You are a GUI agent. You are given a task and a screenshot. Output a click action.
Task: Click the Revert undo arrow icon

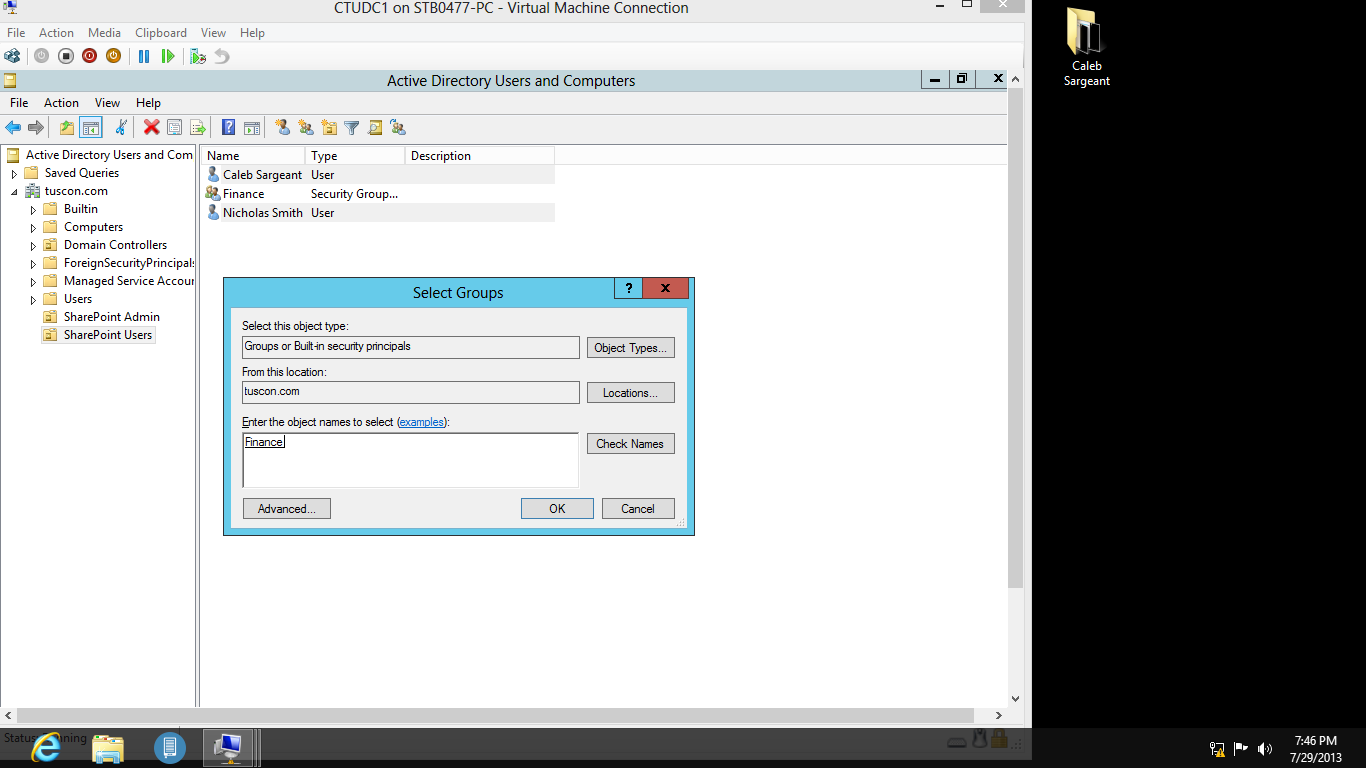pos(222,56)
